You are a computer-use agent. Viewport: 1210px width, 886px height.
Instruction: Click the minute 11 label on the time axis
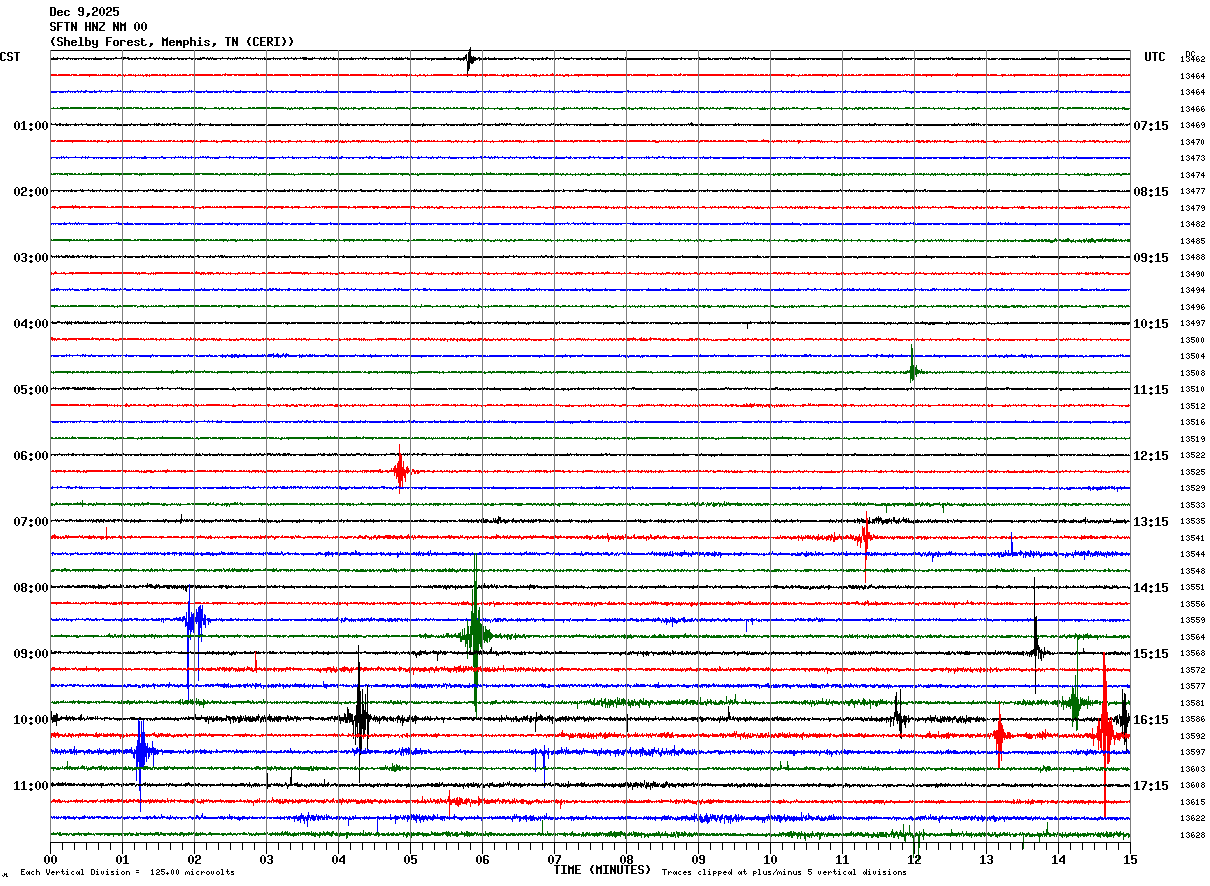[x=842, y=859]
